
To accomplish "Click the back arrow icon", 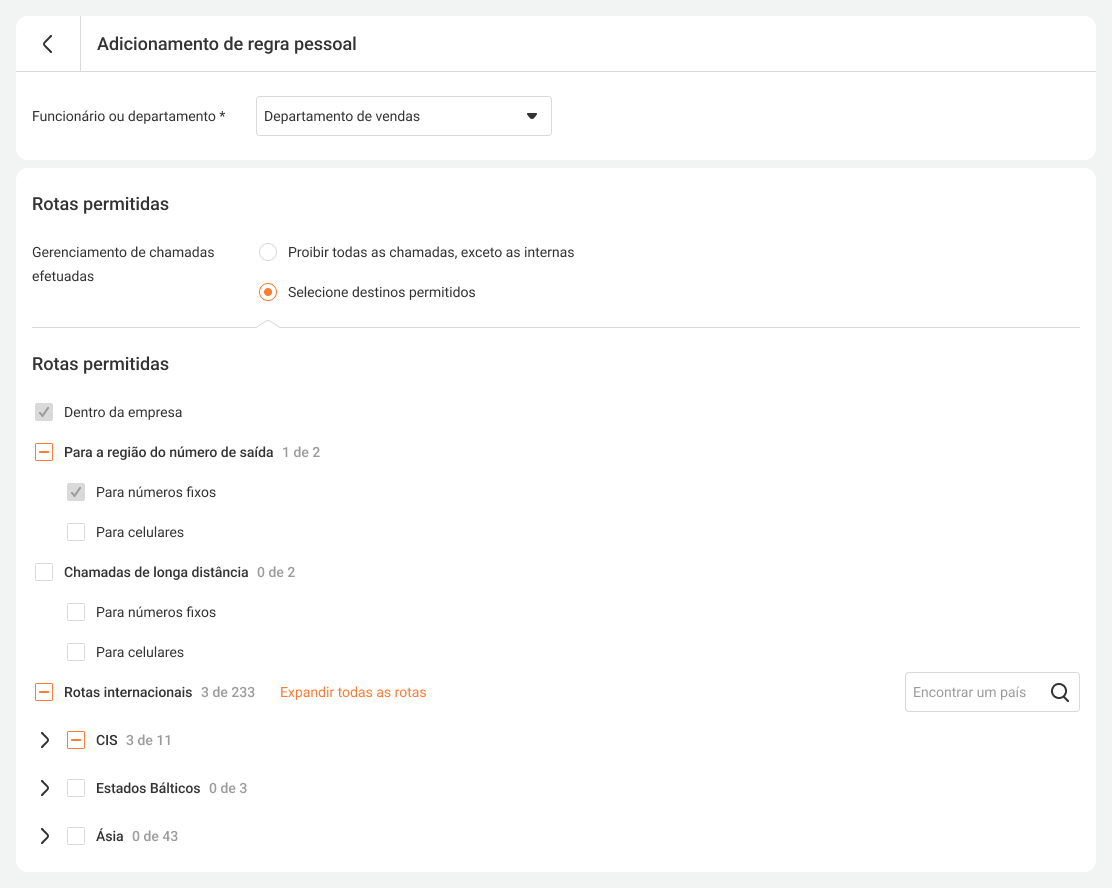I will 47,44.
